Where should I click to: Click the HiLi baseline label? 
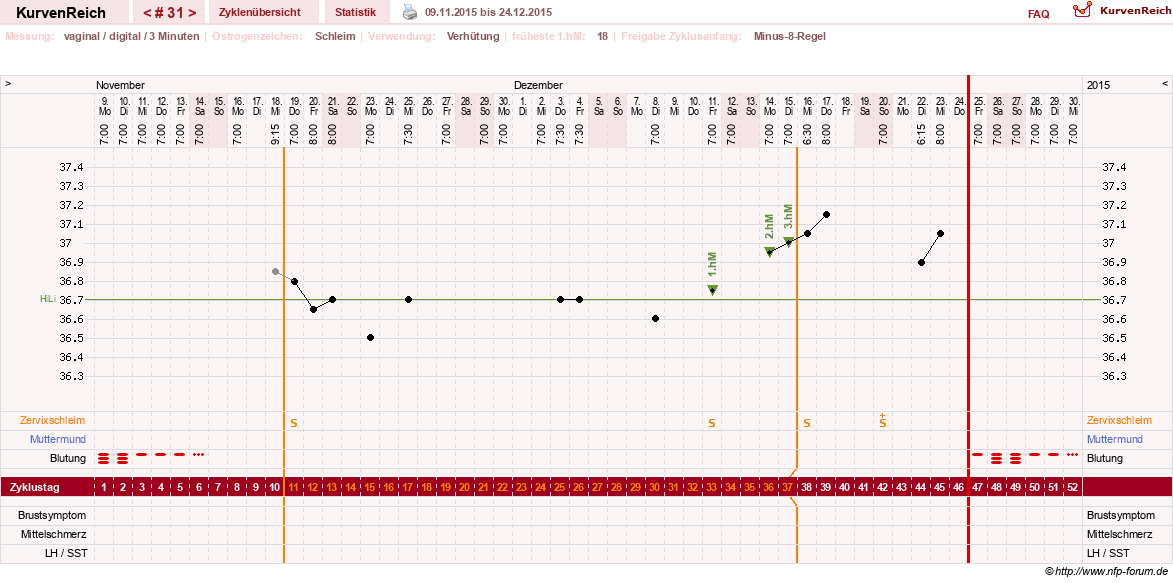pos(47,299)
